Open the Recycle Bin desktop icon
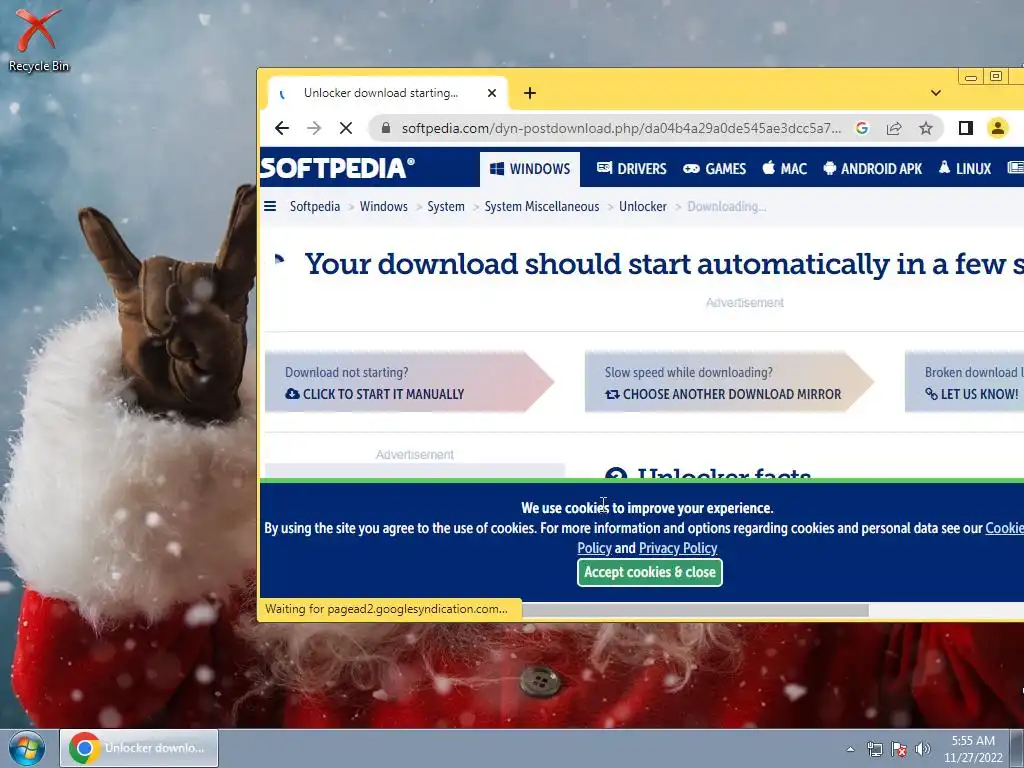 pyautogui.click(x=38, y=39)
